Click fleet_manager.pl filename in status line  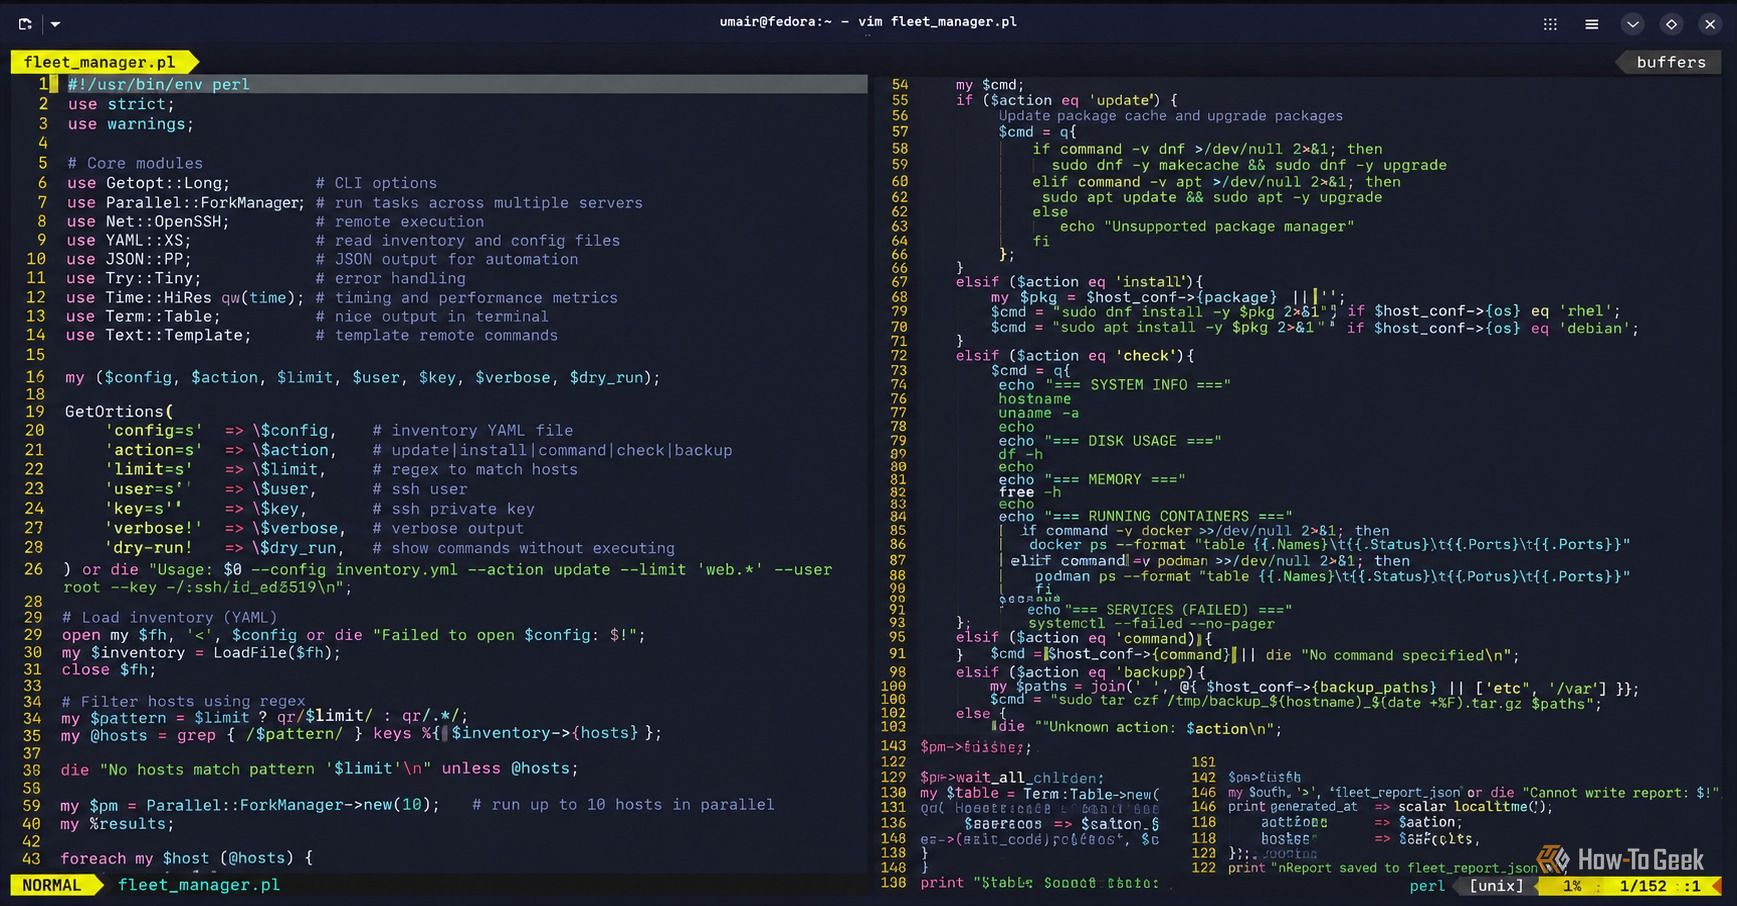199,885
